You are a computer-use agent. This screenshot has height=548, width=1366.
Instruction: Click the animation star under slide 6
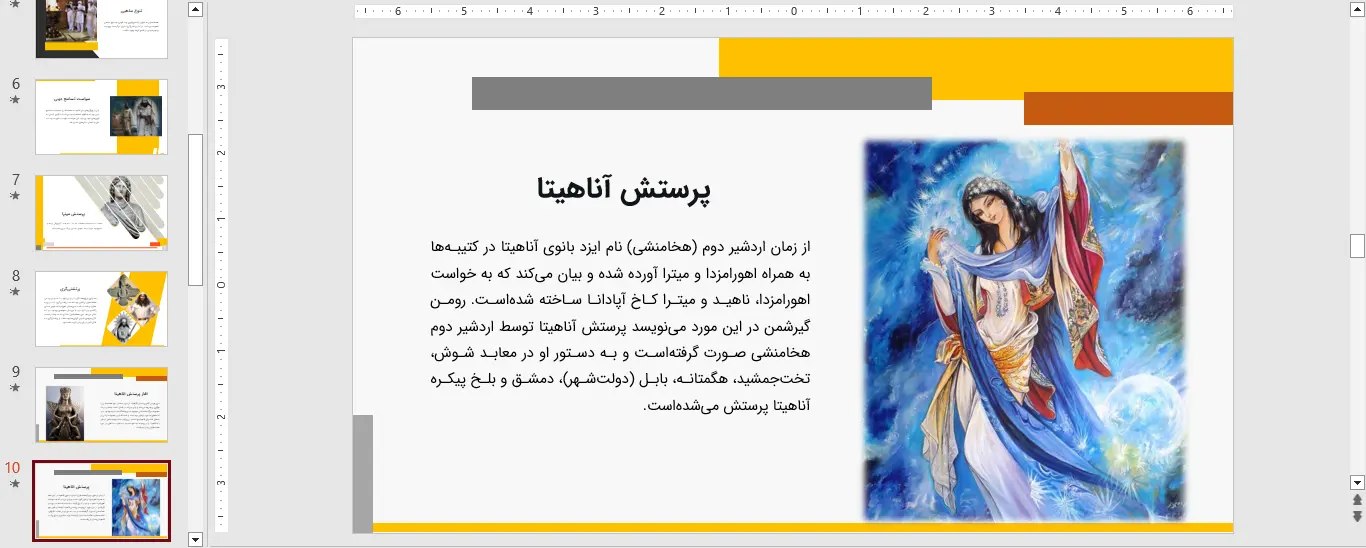(x=15, y=100)
